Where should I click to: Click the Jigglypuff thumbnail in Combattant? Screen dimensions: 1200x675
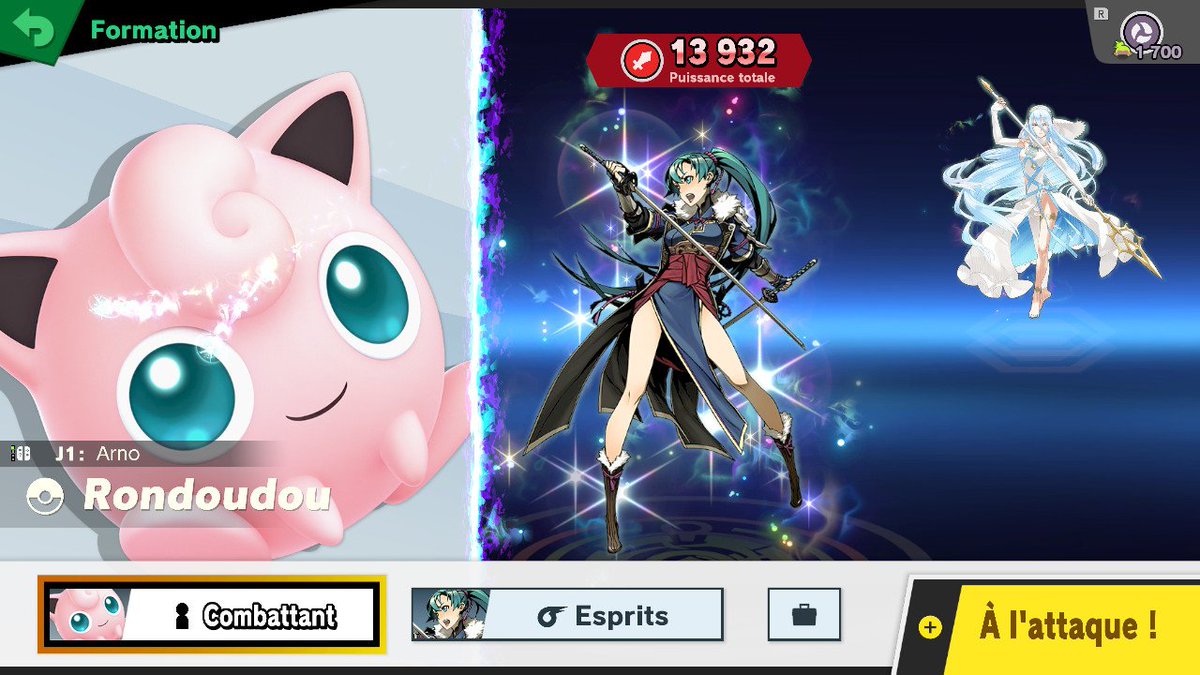[86, 615]
